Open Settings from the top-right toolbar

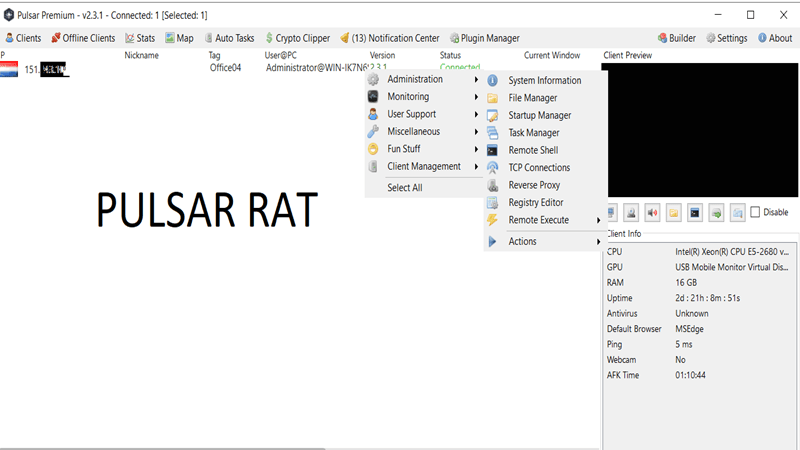click(726, 38)
